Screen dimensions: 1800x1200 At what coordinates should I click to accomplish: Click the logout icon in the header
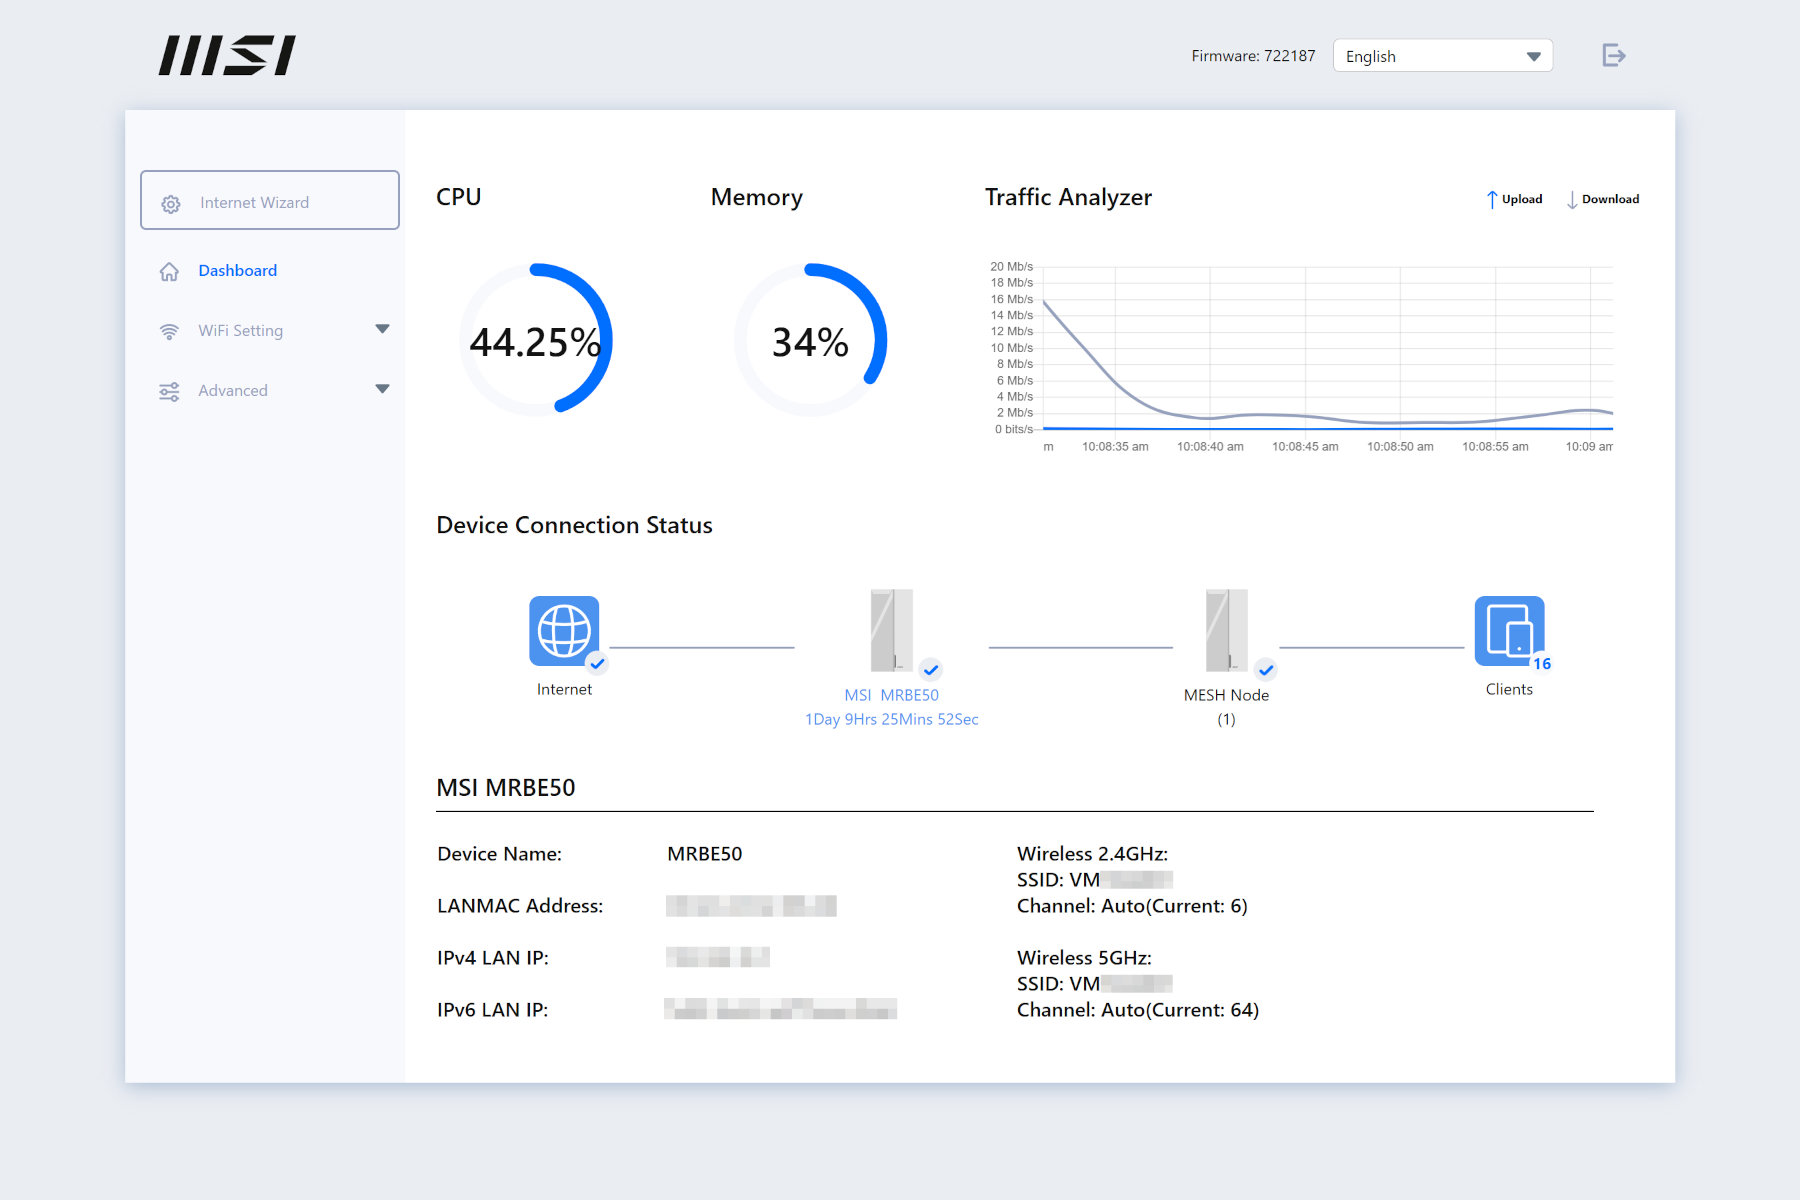pos(1613,55)
